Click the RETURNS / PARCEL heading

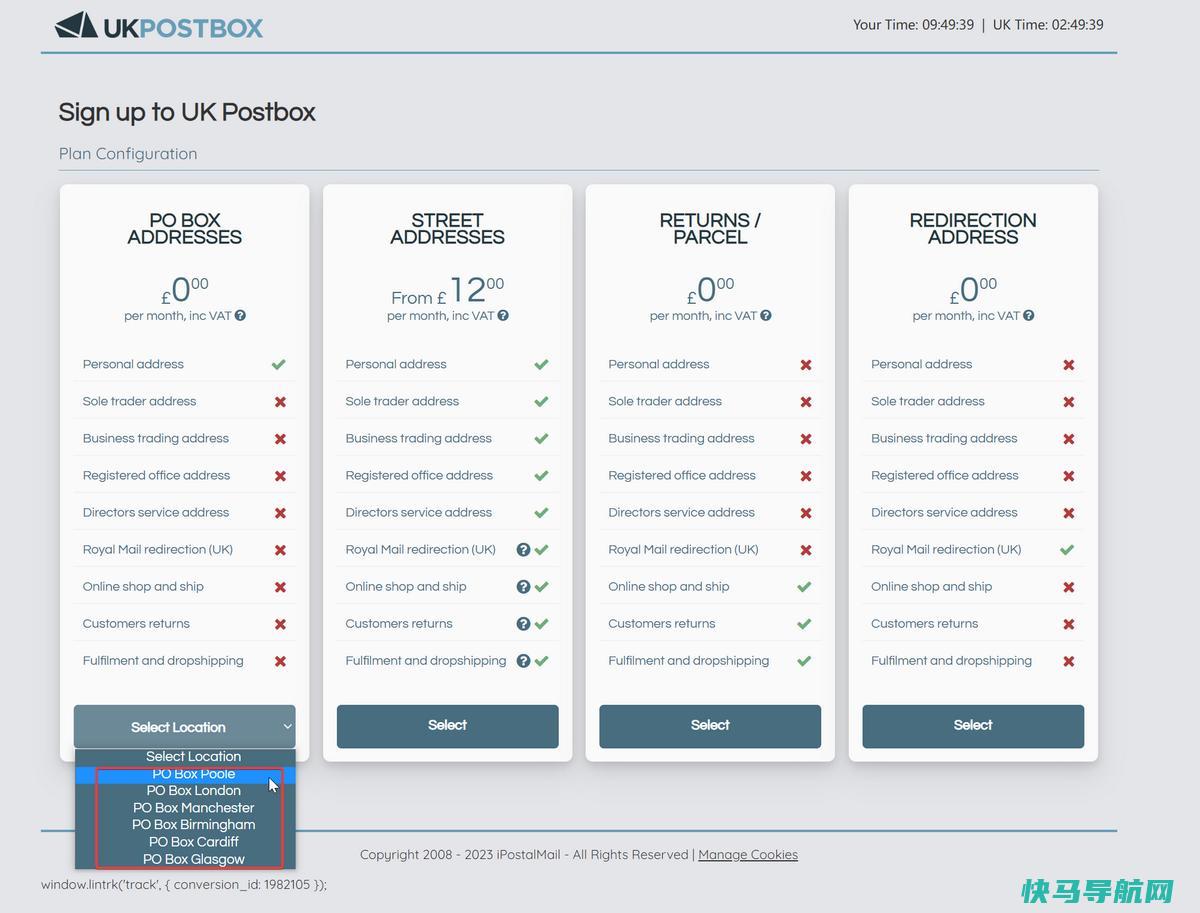710,229
